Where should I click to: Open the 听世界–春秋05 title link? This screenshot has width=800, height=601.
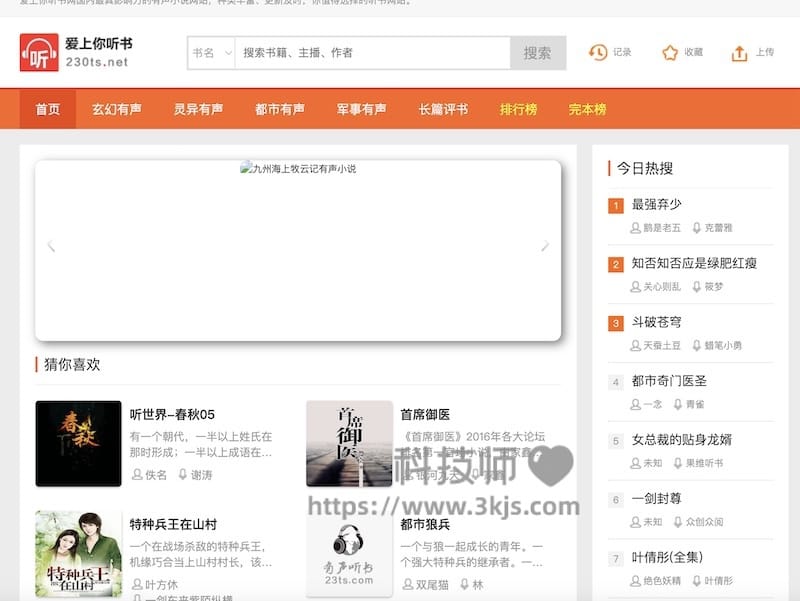pyautogui.click(x=172, y=414)
